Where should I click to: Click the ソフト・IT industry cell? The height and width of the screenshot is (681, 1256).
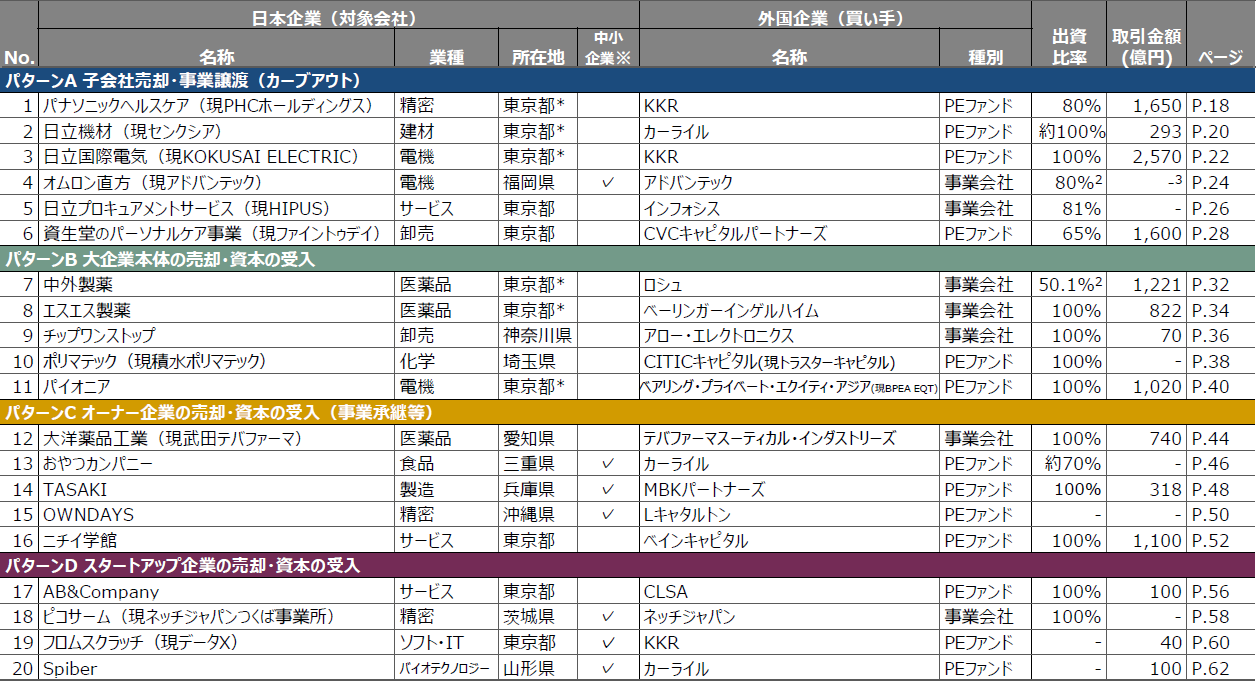click(x=446, y=642)
